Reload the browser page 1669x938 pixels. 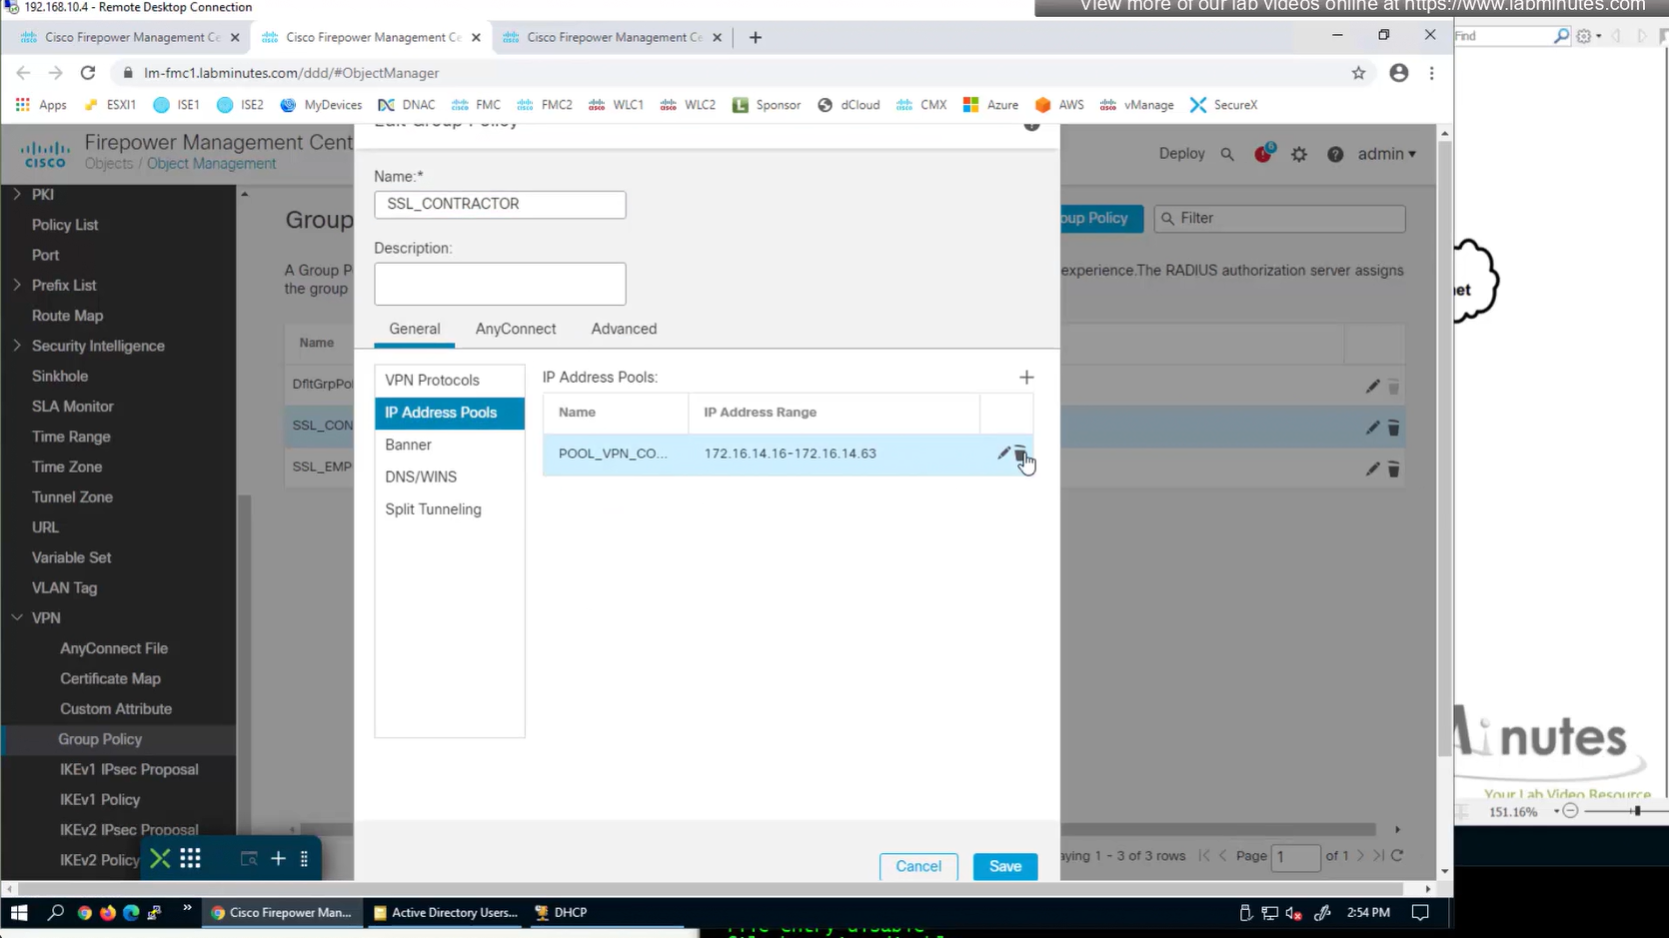click(88, 73)
